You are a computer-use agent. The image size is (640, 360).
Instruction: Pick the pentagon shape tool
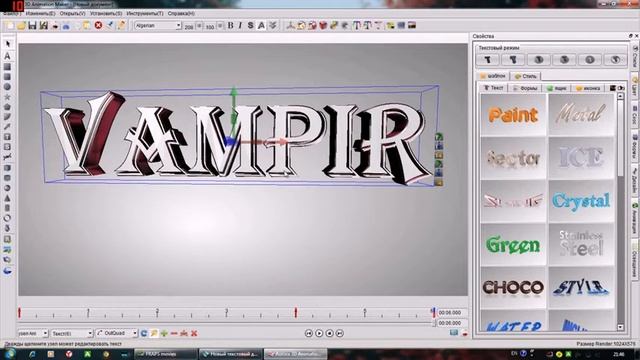pos(7,107)
